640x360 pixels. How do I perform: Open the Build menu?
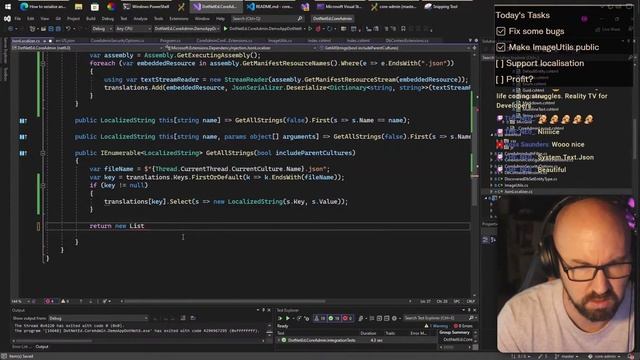point(91,18)
